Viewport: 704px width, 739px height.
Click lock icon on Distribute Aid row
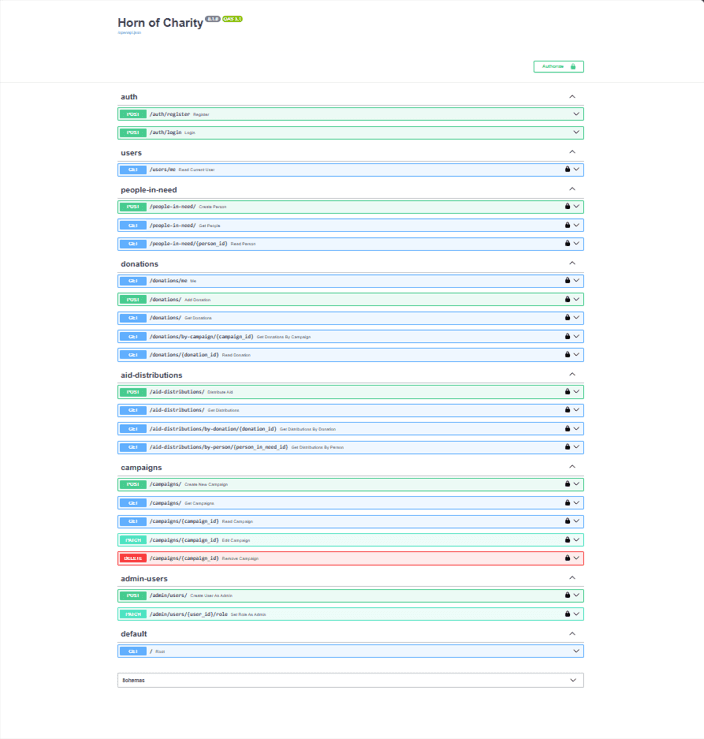567,392
